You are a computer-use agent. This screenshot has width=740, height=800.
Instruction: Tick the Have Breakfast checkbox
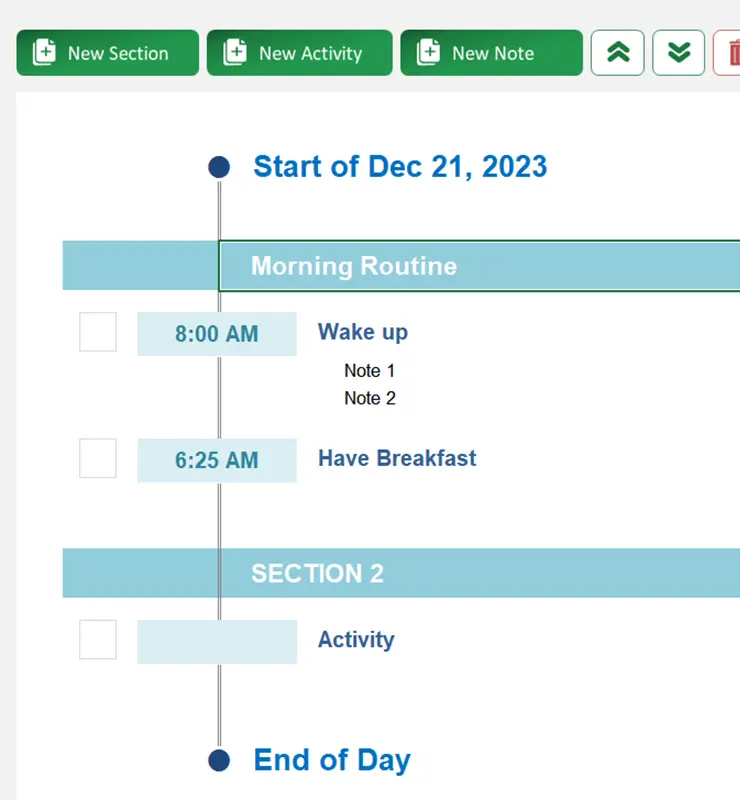coord(98,458)
